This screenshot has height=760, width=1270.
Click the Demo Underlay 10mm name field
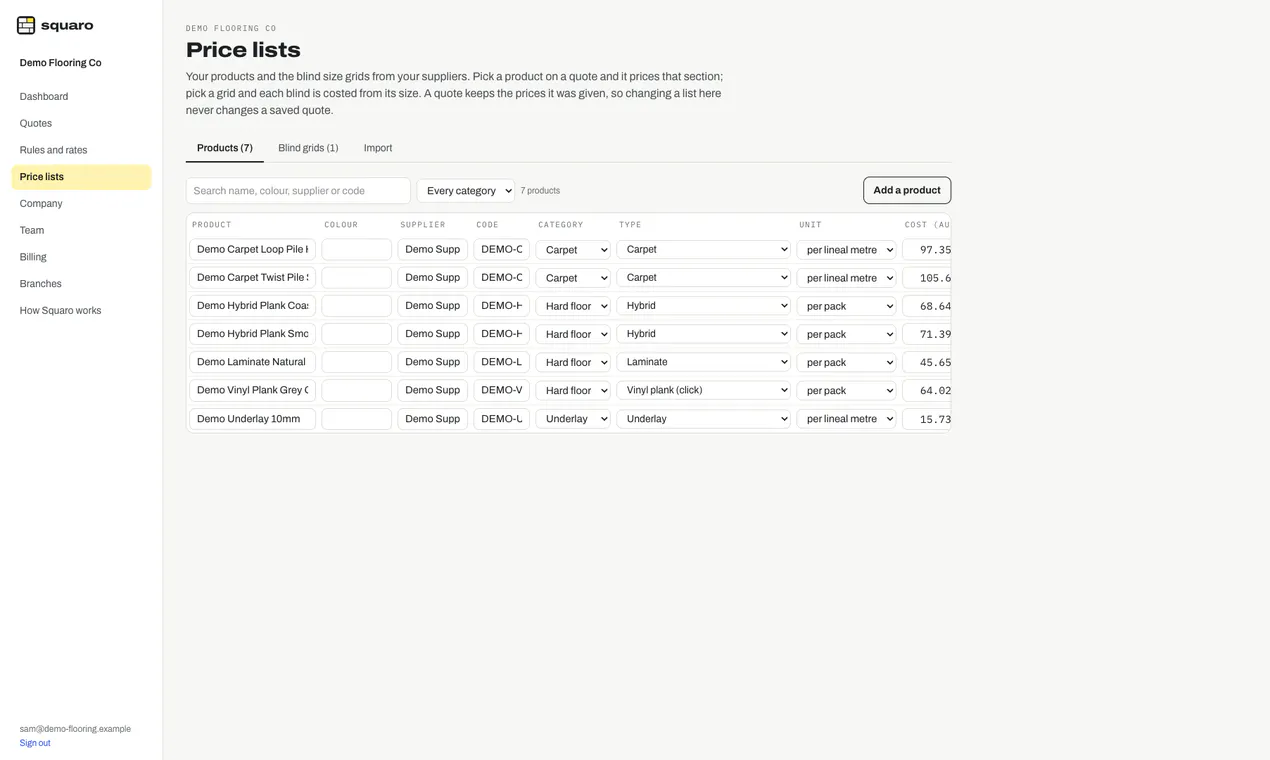(x=253, y=419)
